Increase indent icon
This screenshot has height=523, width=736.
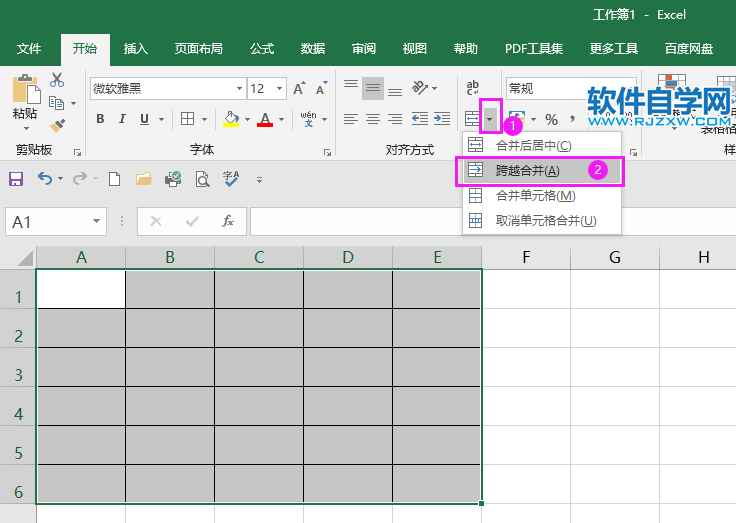tap(442, 119)
